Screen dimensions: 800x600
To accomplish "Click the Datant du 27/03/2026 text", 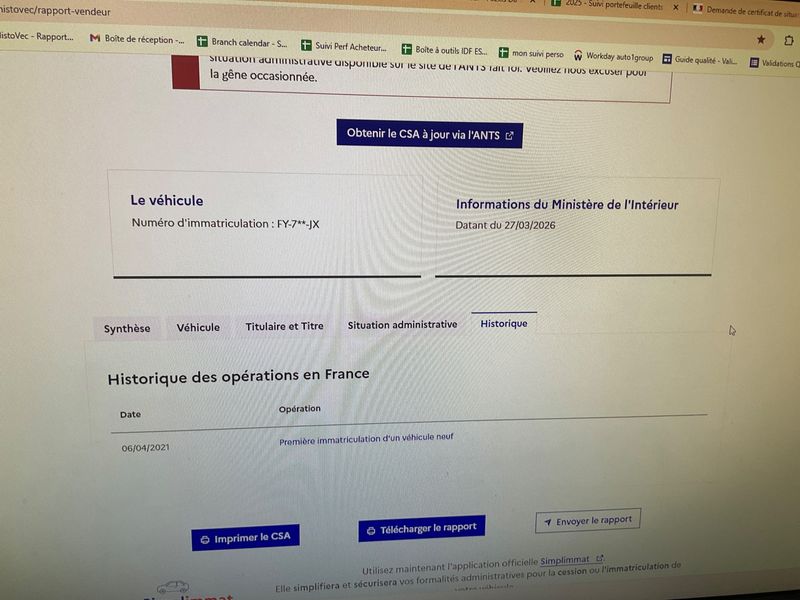I will tap(505, 225).
